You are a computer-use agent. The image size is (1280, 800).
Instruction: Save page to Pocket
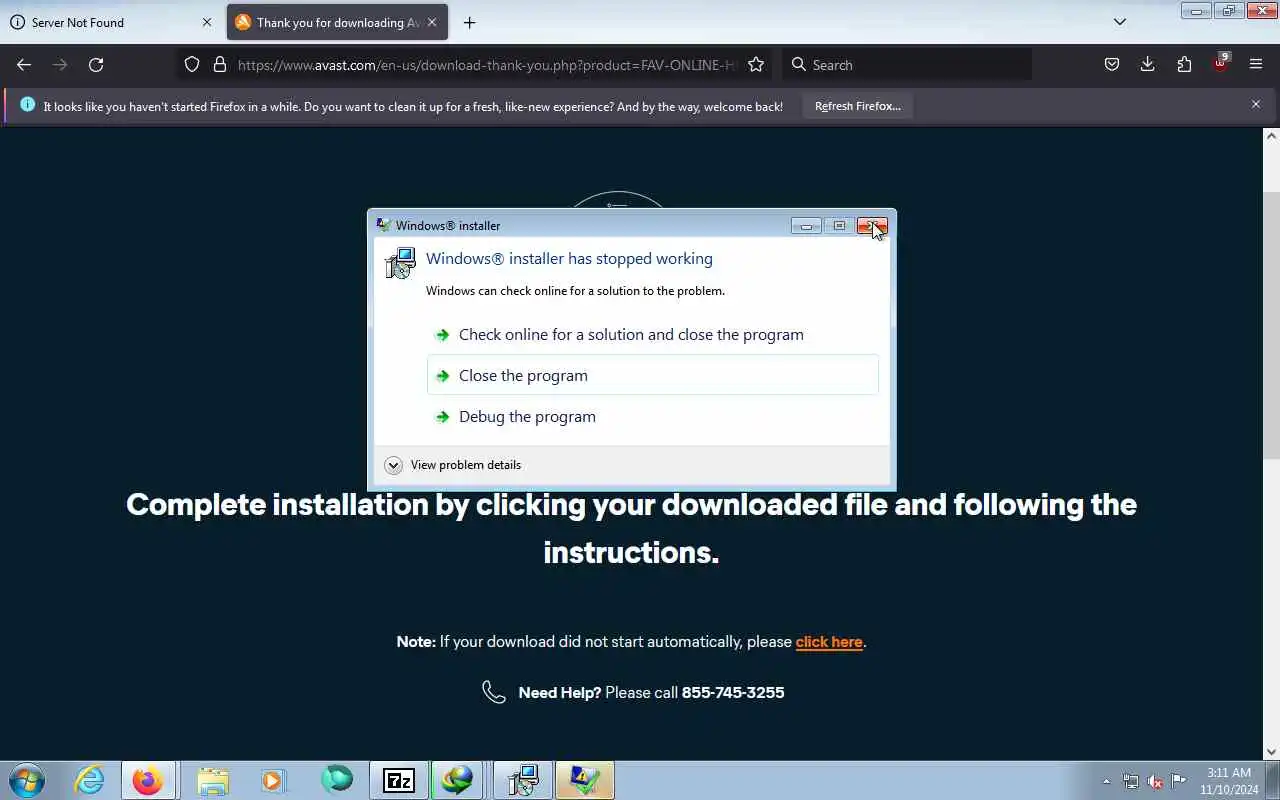tap(1111, 65)
